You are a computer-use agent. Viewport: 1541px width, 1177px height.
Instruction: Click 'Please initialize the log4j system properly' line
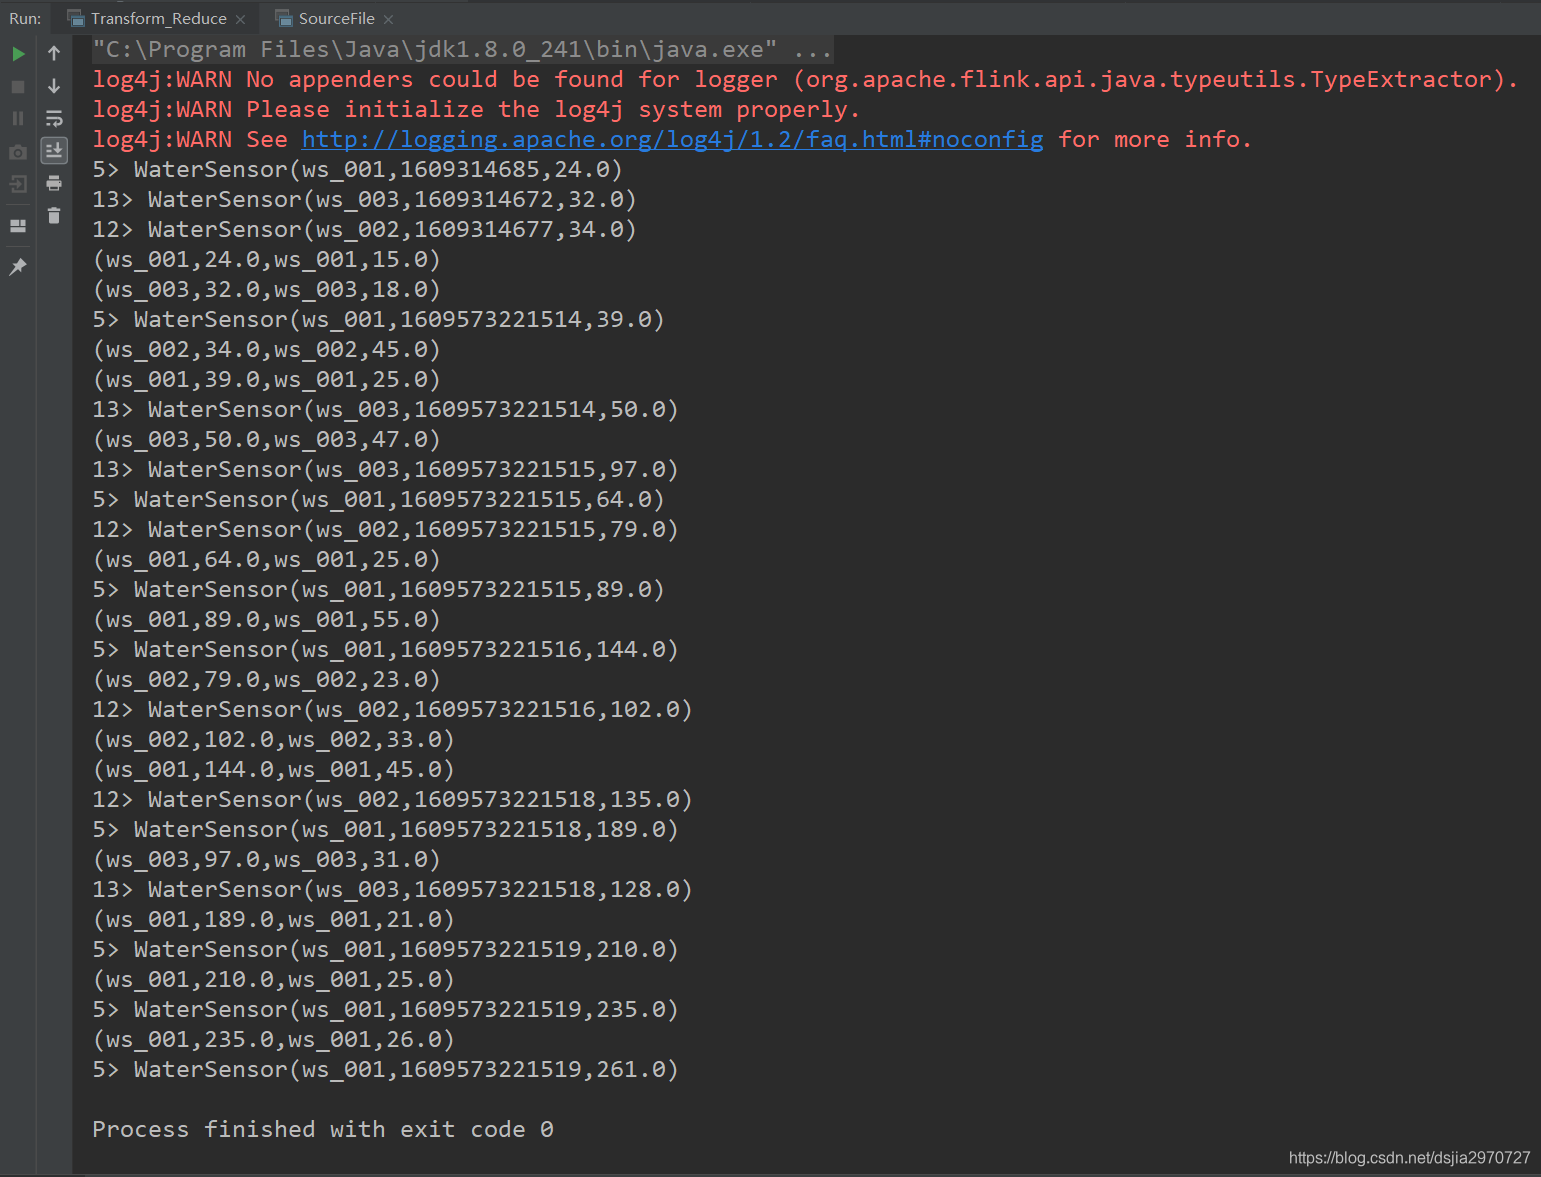[475, 109]
